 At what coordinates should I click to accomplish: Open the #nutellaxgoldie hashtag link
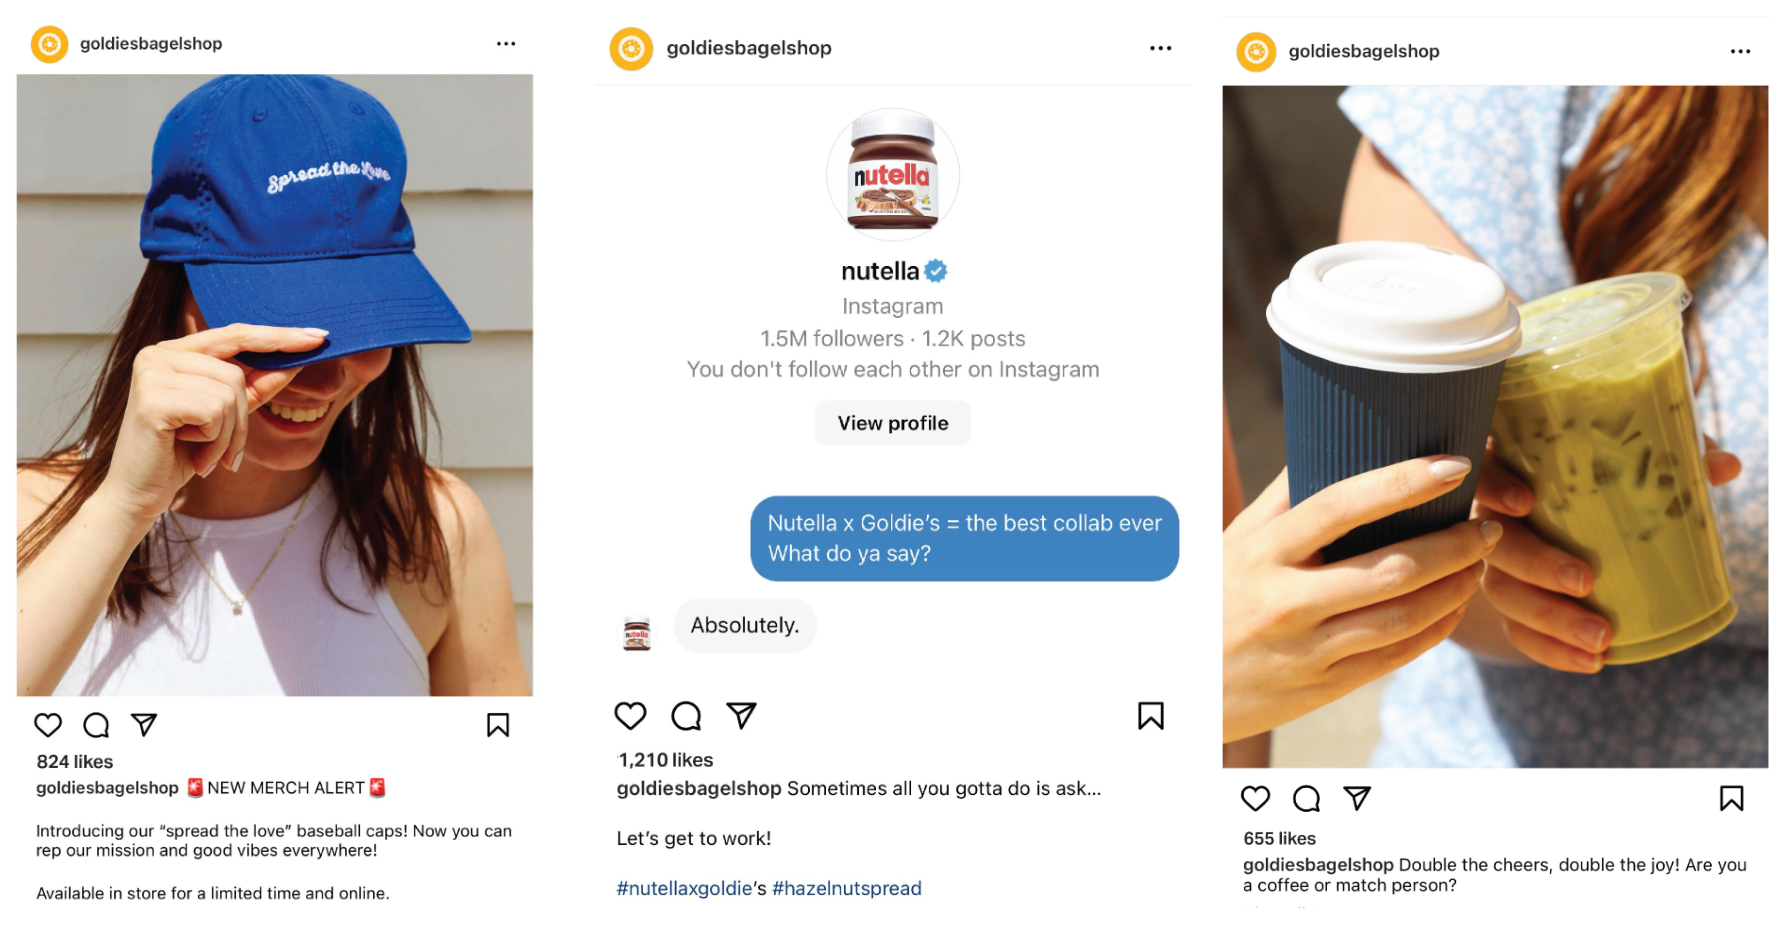coord(684,888)
